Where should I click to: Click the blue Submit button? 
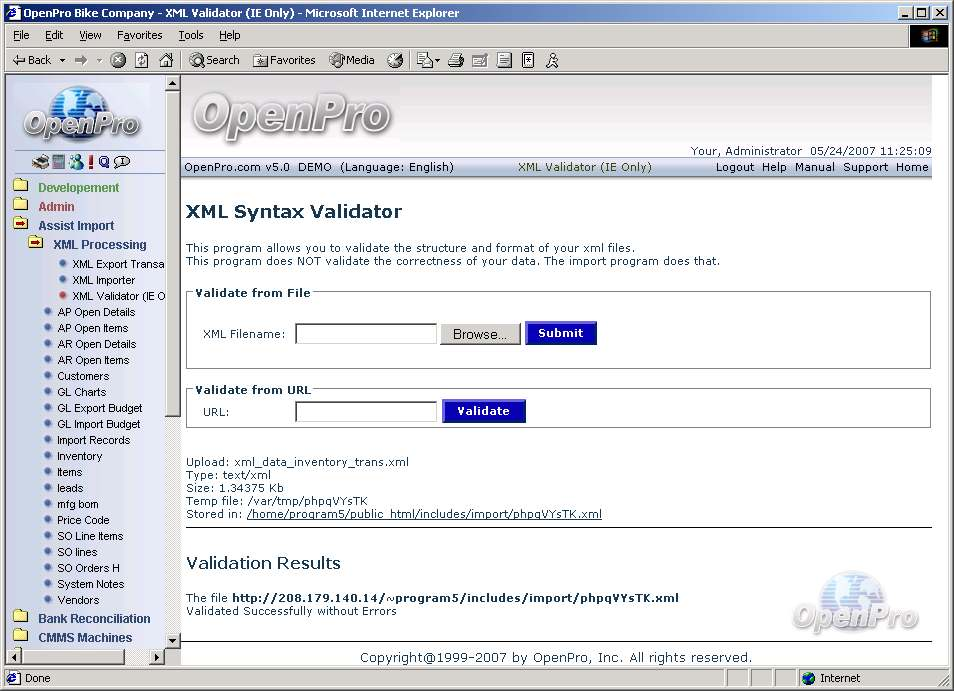pos(560,333)
